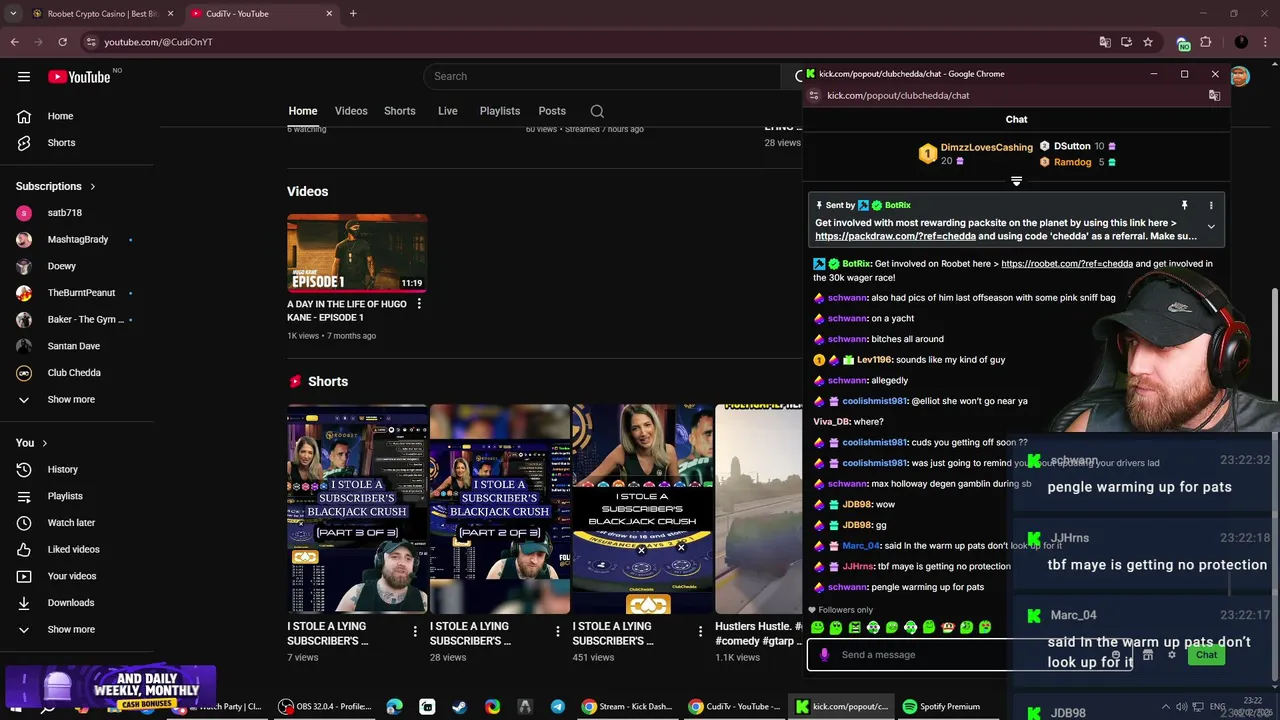Open Liked videos in the sidebar

click(73, 549)
